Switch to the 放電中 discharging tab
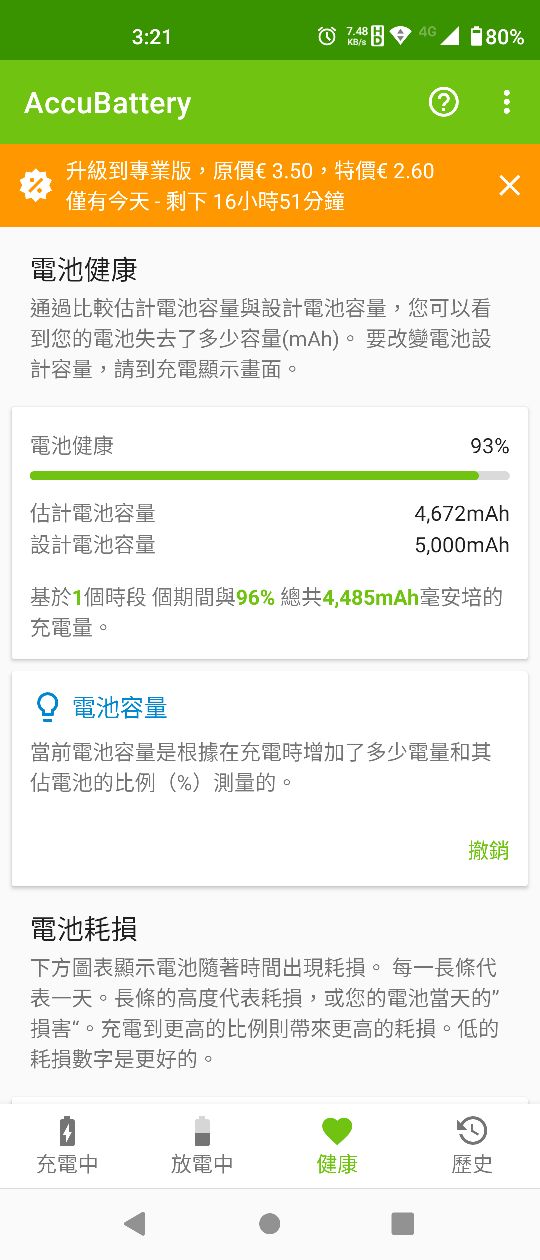 click(202, 1146)
